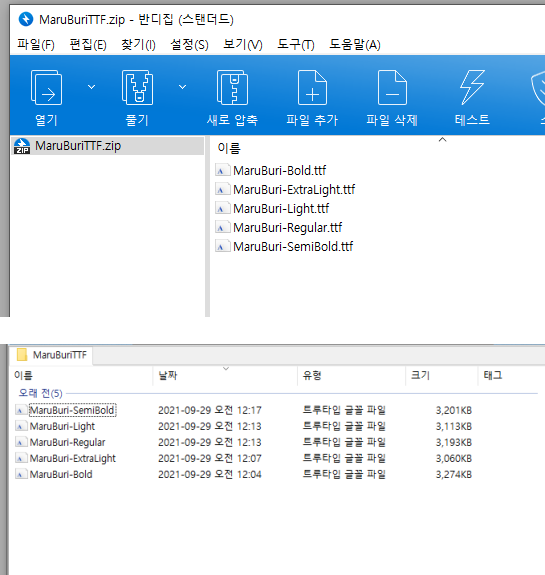Click the New Archive (새로 압축) icon
Screen dimensions: 545x575
point(232,87)
